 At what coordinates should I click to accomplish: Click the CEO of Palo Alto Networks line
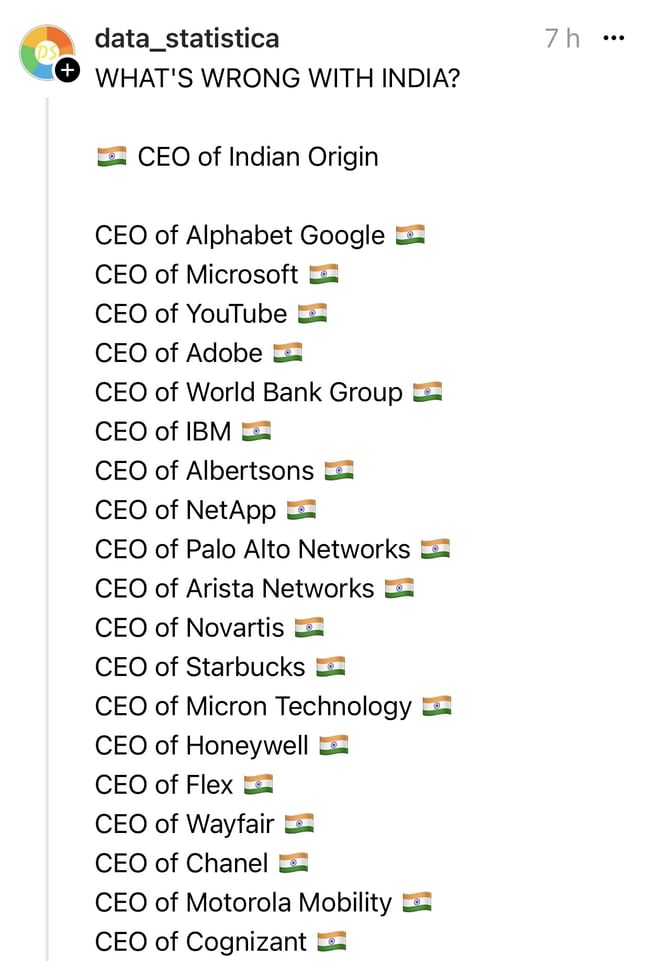(252, 549)
